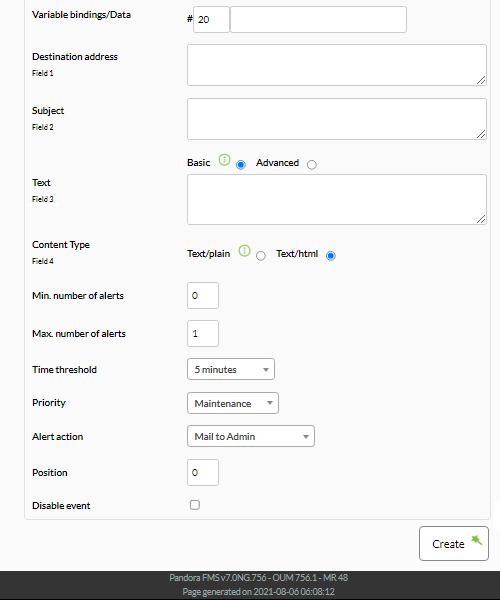Click into the Position input field
The width and height of the screenshot is (500, 600).
(203, 472)
